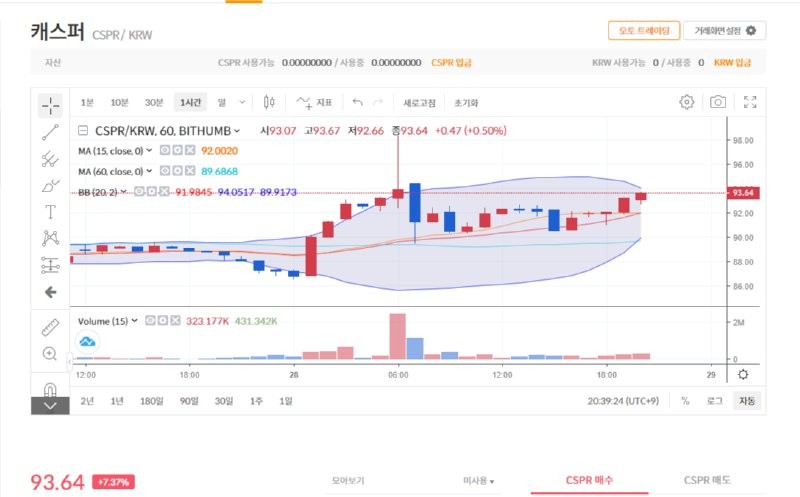Image resolution: width=800 pixels, height=497 pixels.
Task: Click the KRW 입금 link
Action: coord(732,62)
